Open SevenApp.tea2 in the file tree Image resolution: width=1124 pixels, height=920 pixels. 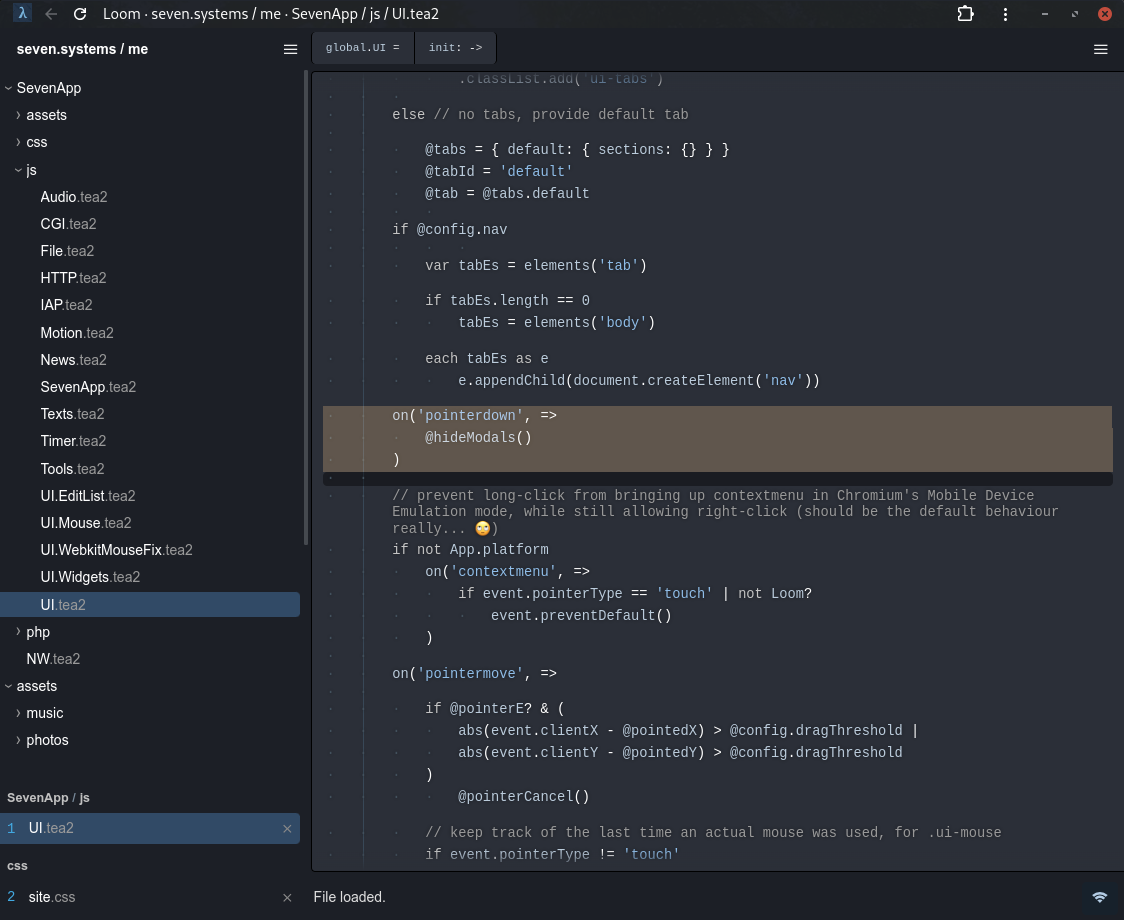click(x=88, y=387)
